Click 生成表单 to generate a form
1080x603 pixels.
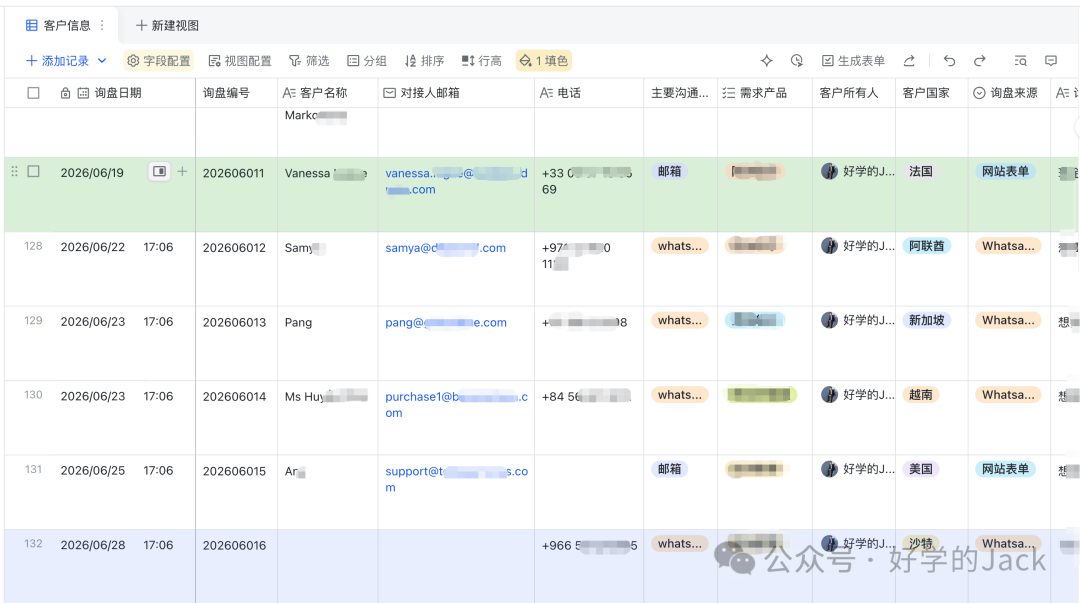point(853,61)
